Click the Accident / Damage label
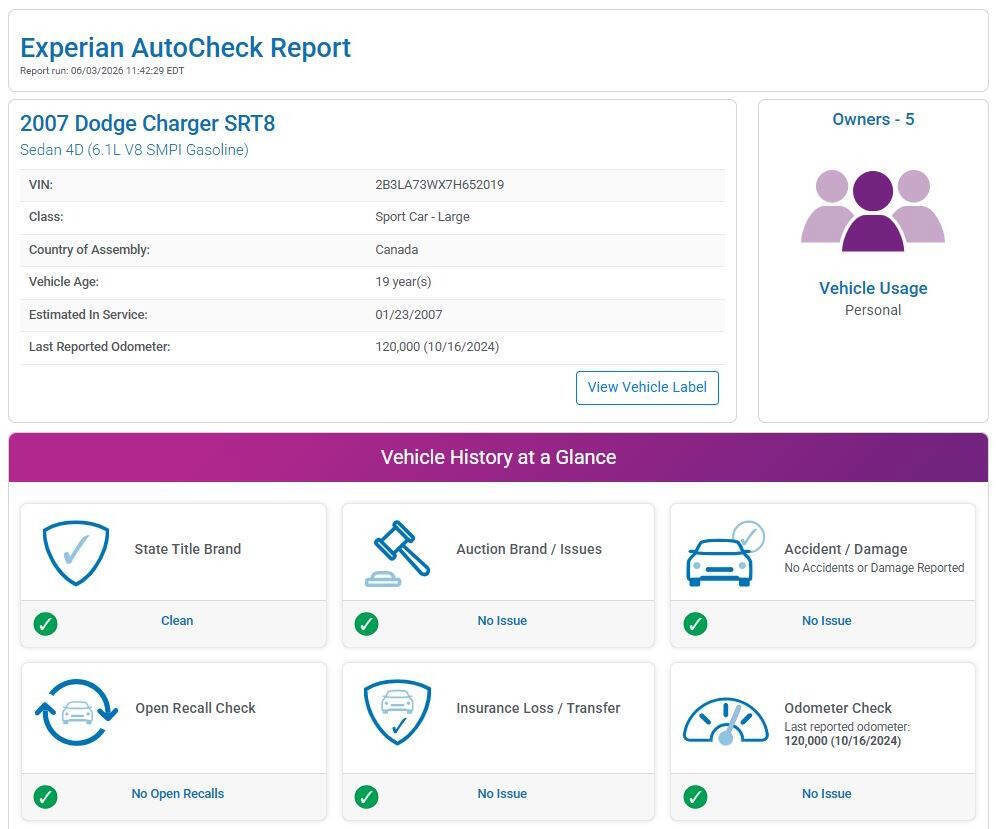Viewport: 996px width, 829px height. tap(845, 549)
